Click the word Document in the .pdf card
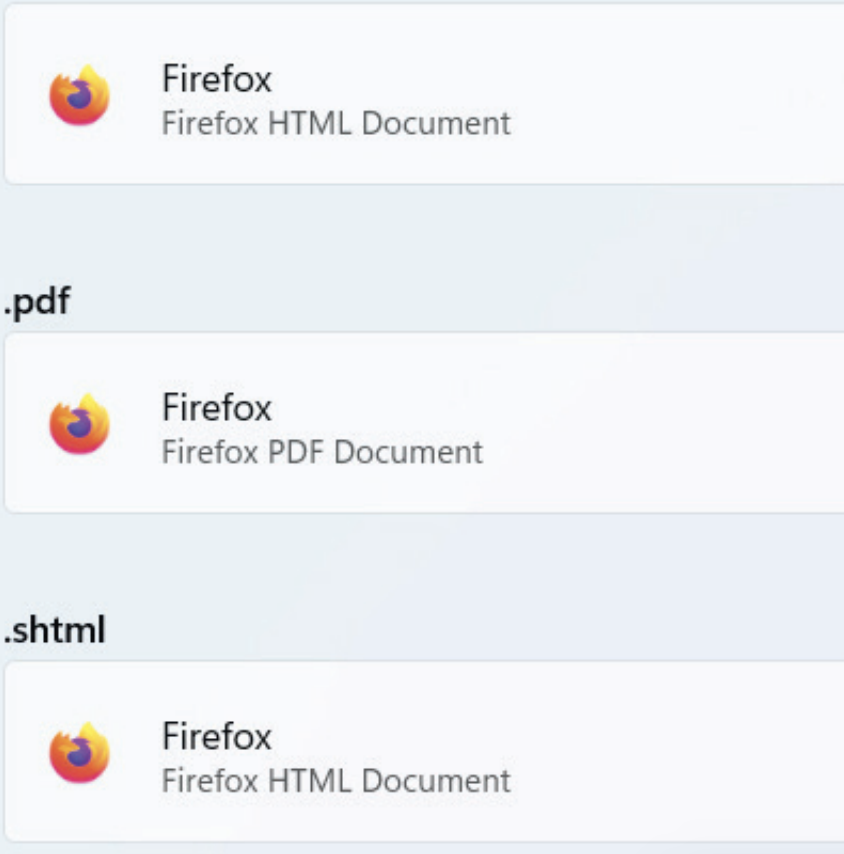This screenshot has width=844, height=854. click(407, 452)
